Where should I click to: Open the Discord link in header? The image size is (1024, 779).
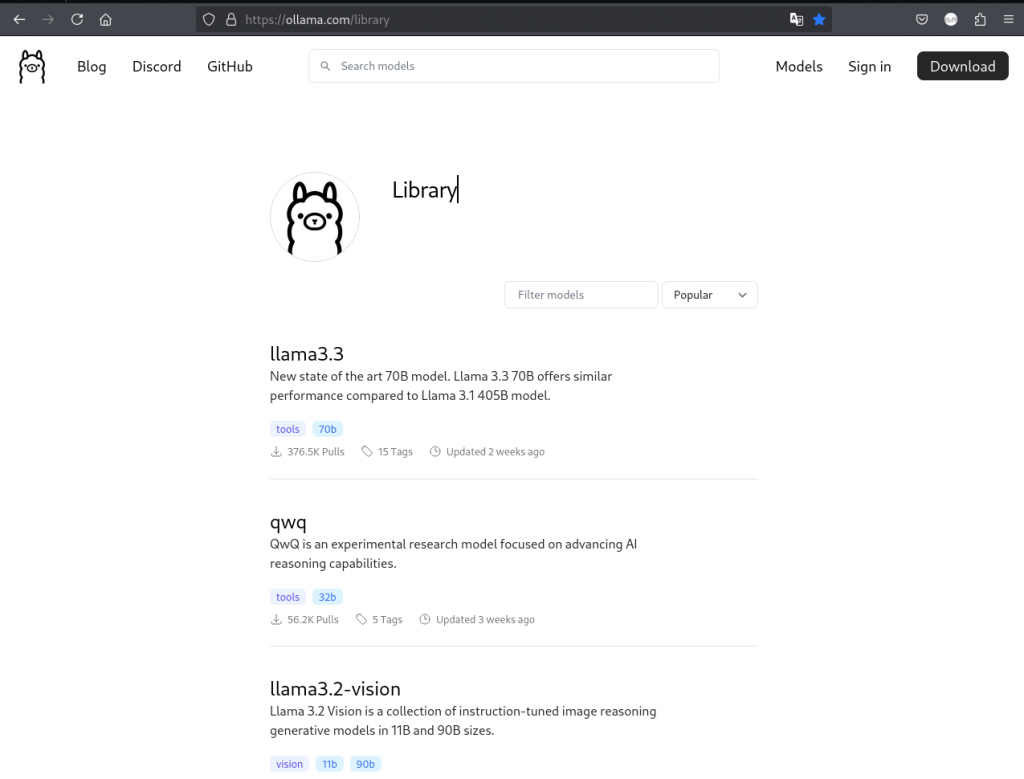click(x=157, y=67)
